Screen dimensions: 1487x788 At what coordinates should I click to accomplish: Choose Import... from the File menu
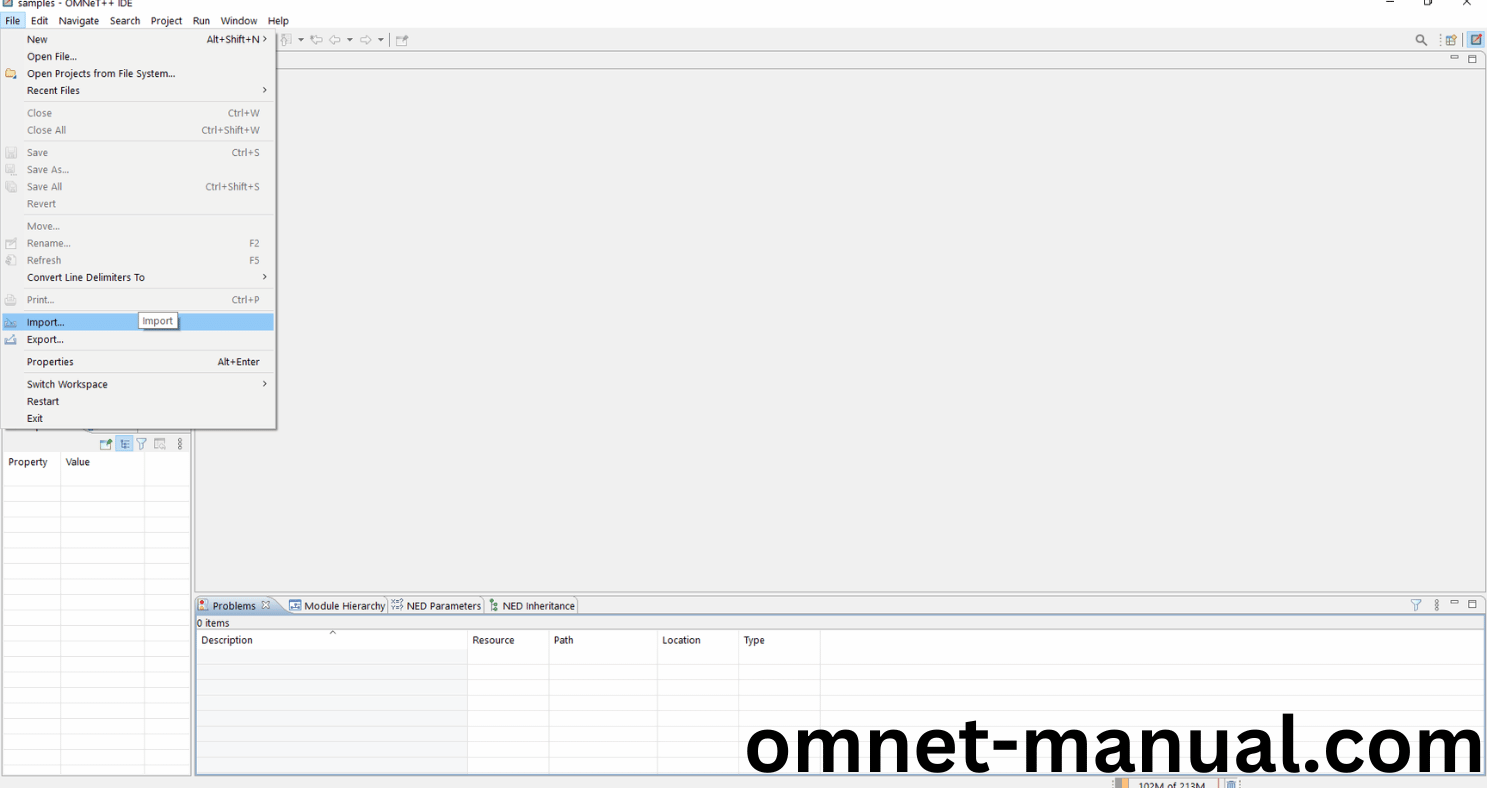46,323
